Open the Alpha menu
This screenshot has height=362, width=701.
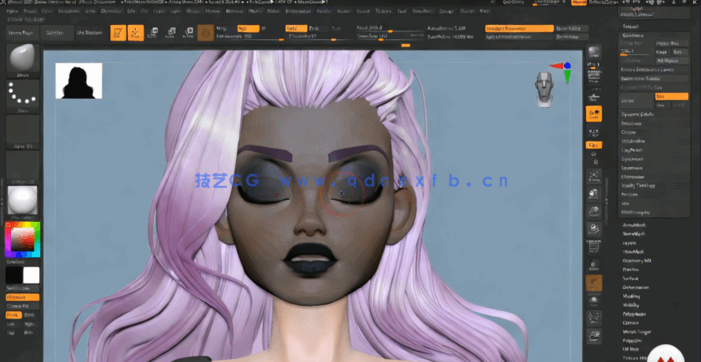tap(13, 11)
